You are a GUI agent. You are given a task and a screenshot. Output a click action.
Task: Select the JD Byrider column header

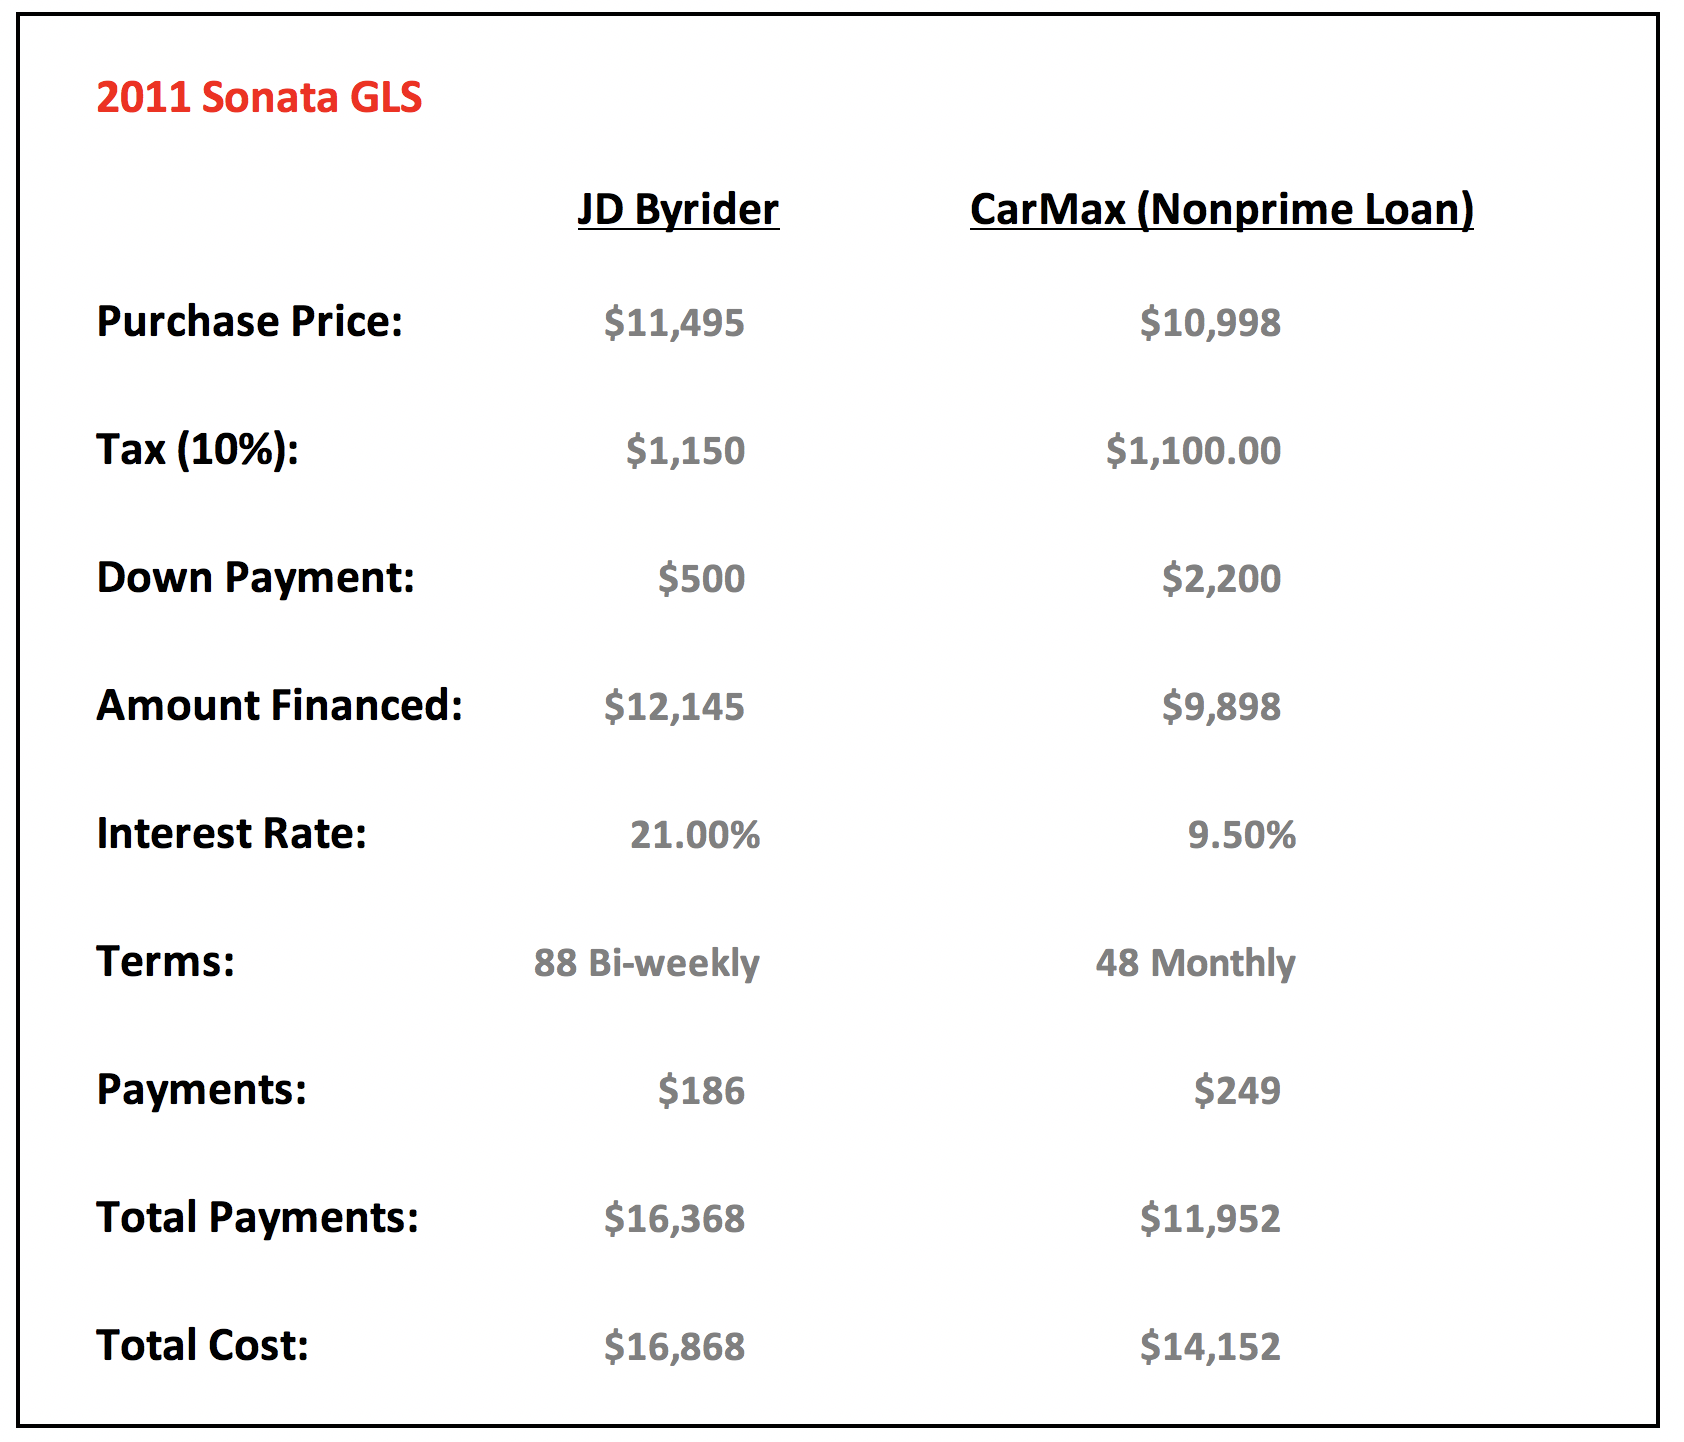(678, 210)
